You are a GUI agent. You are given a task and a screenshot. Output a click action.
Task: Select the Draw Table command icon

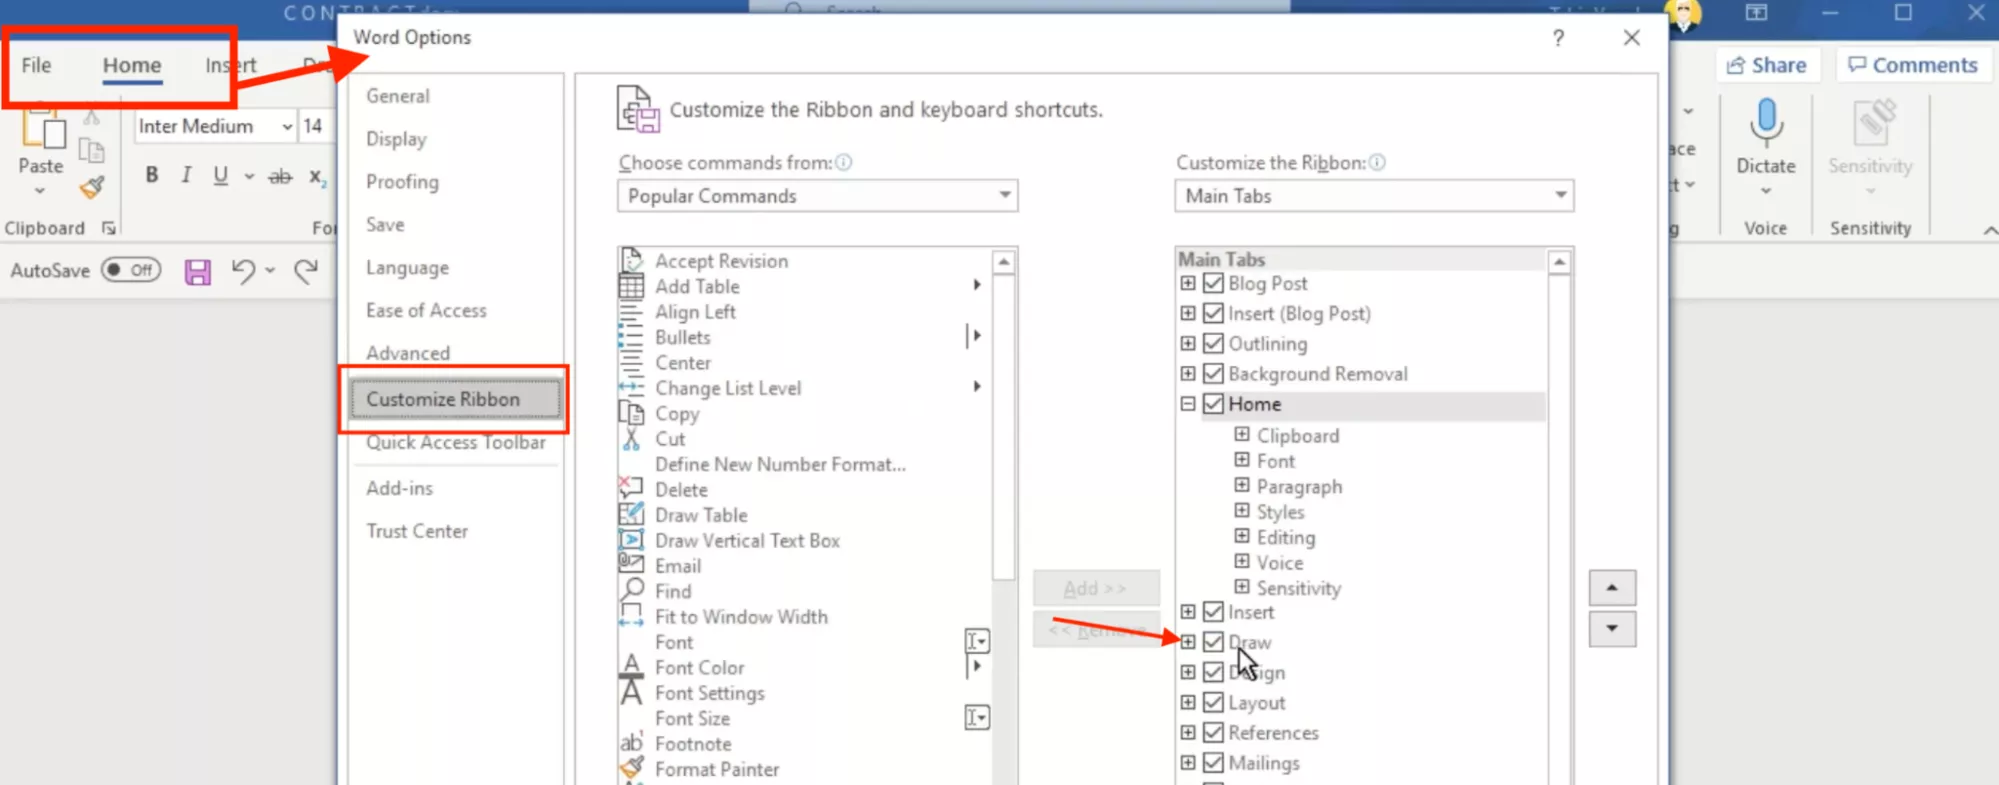click(631, 514)
